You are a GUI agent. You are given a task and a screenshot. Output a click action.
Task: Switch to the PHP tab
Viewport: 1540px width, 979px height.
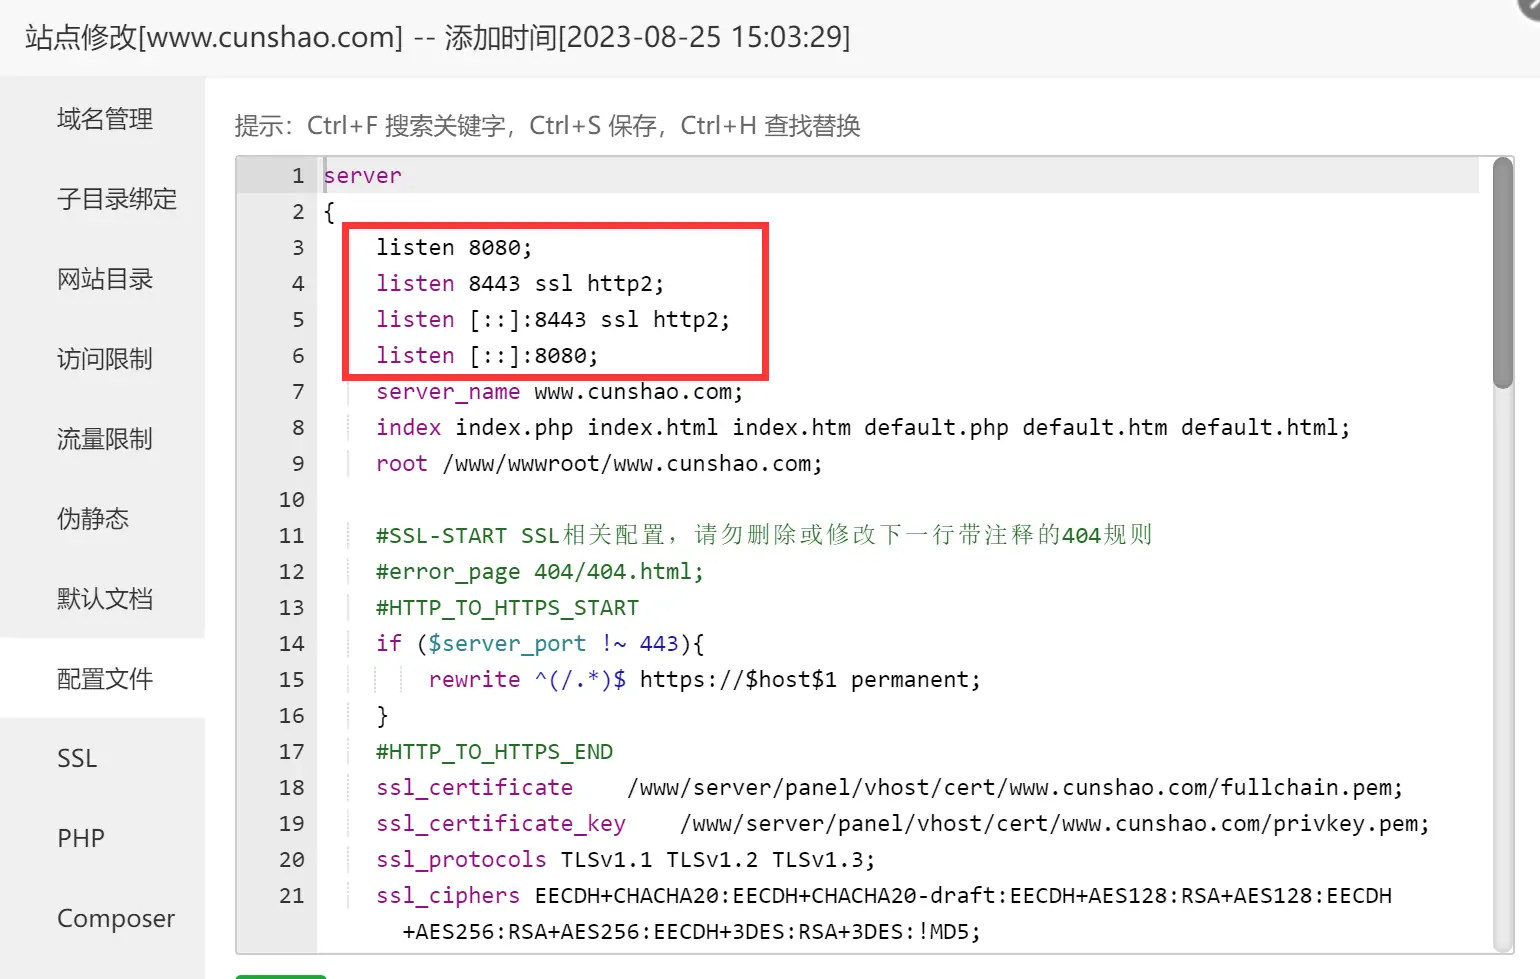80,838
